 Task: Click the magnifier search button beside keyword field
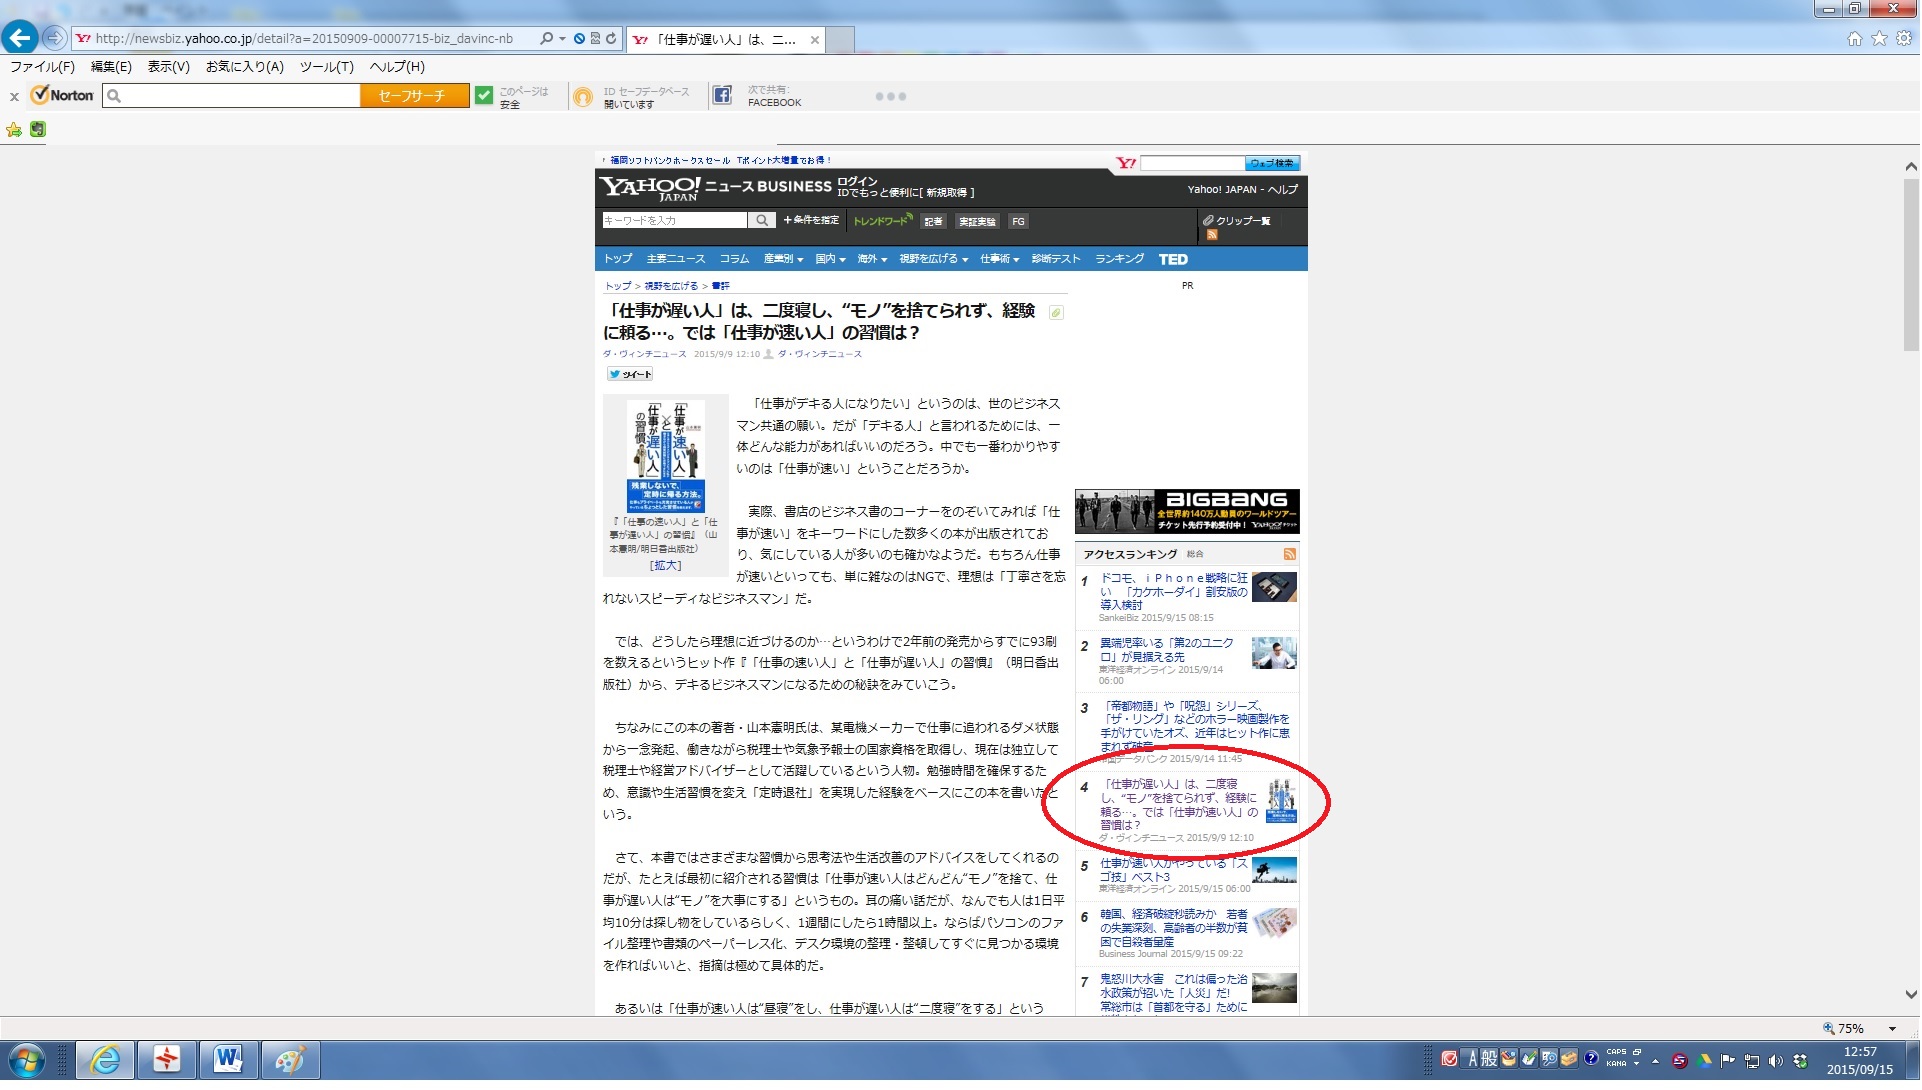762,221
